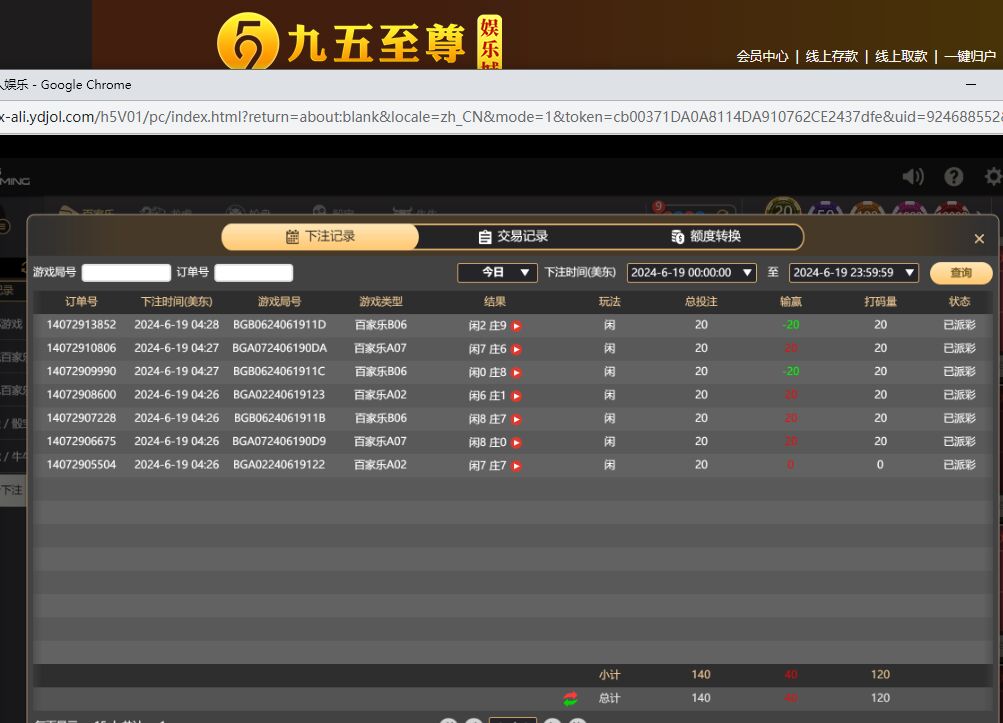Image resolution: width=1003 pixels, height=723 pixels.
Task: Play video replay for order 14072905504
Action: pos(517,466)
